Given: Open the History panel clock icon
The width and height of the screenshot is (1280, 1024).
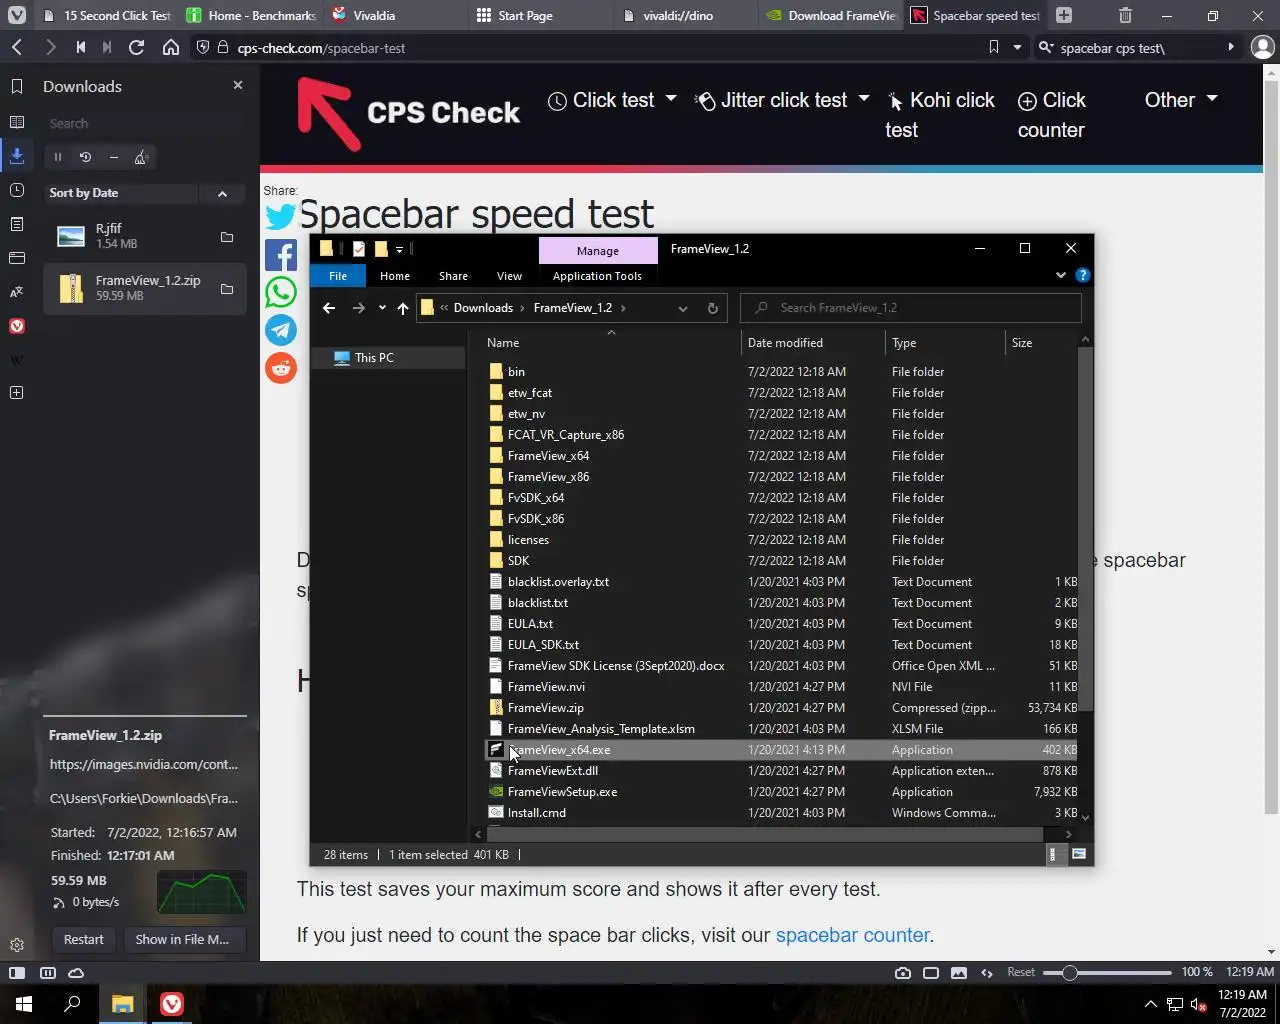Looking at the screenshot, I should (17, 190).
